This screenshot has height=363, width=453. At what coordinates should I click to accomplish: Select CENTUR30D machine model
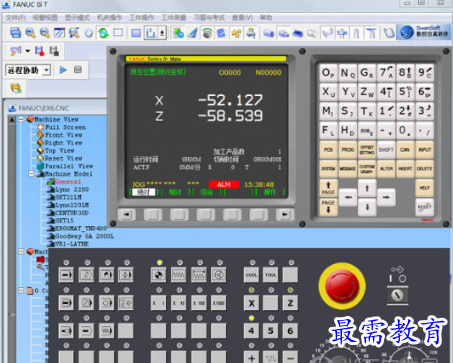(72, 213)
